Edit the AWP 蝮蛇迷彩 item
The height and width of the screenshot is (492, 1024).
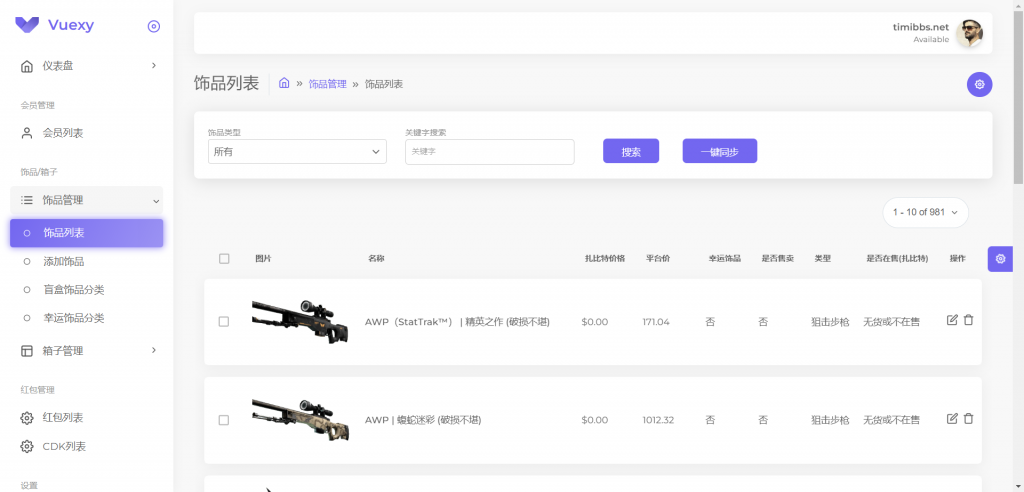click(952, 419)
